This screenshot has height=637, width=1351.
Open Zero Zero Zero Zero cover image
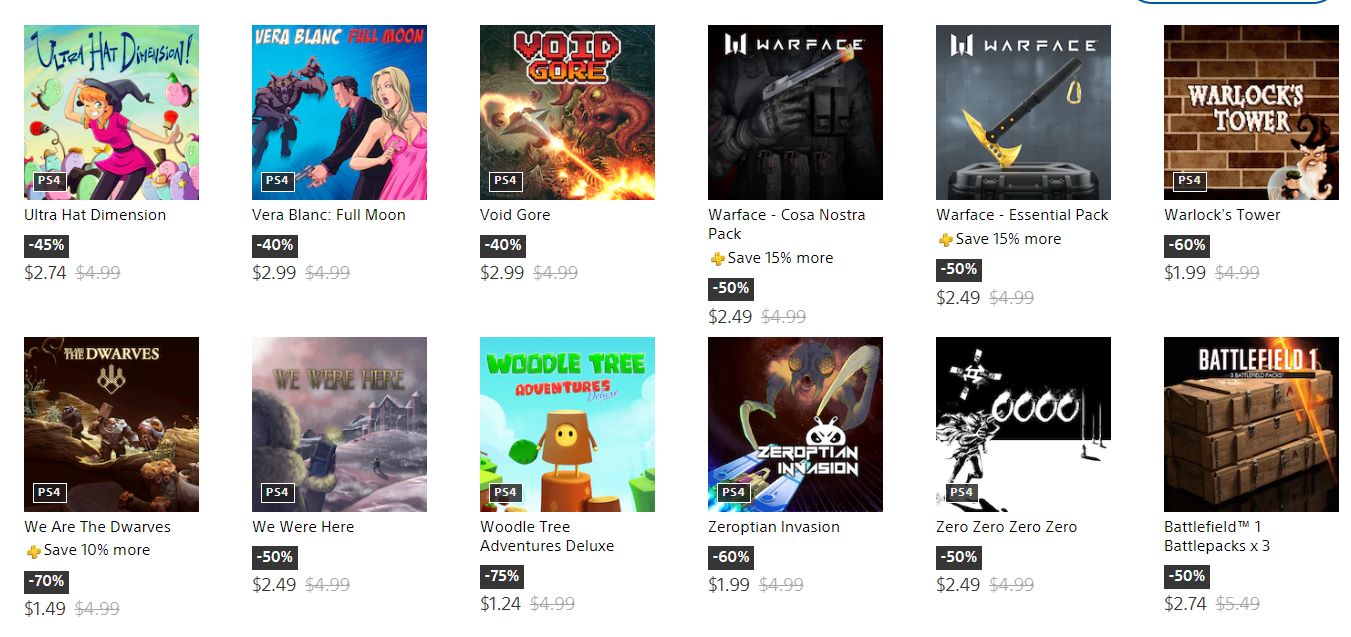coord(1023,424)
